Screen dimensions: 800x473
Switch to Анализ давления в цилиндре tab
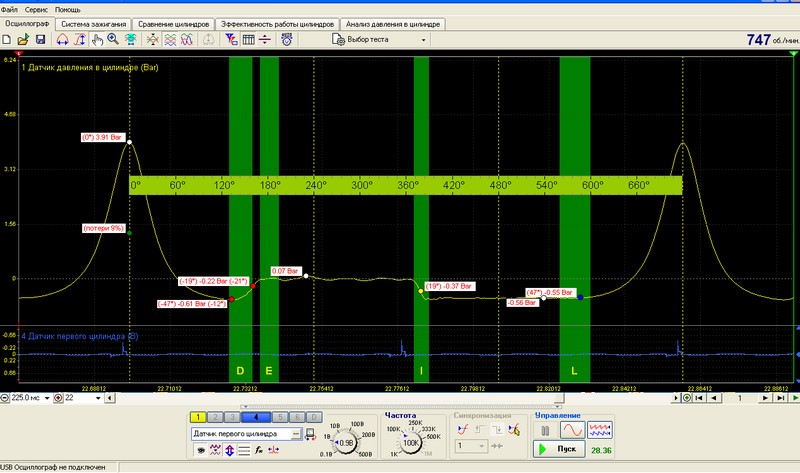point(392,24)
